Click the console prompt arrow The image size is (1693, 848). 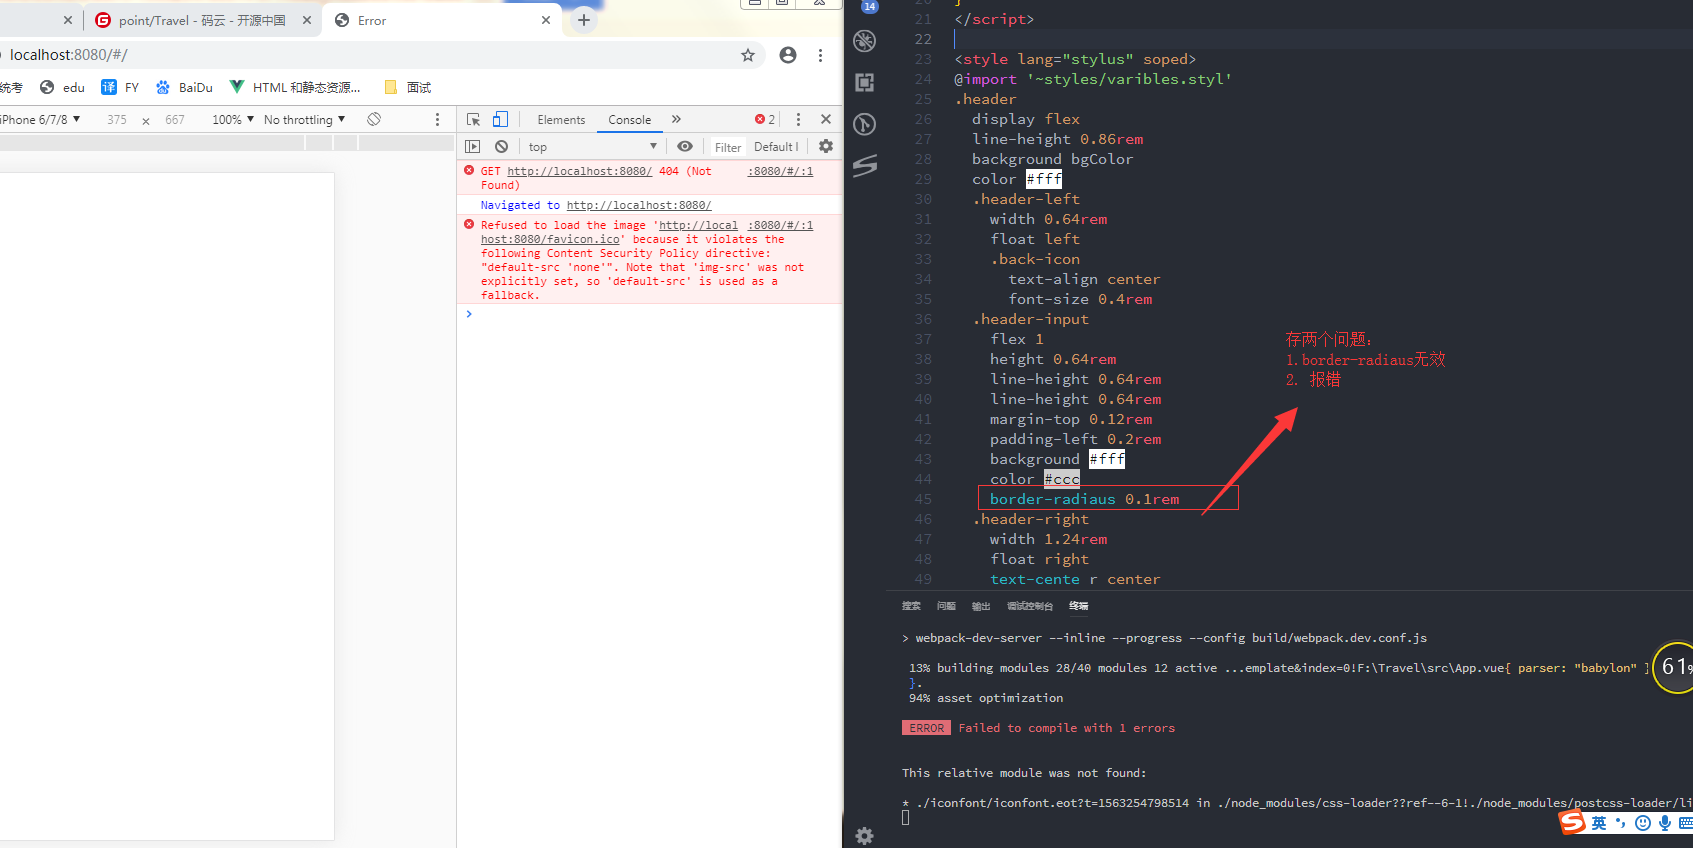click(468, 314)
